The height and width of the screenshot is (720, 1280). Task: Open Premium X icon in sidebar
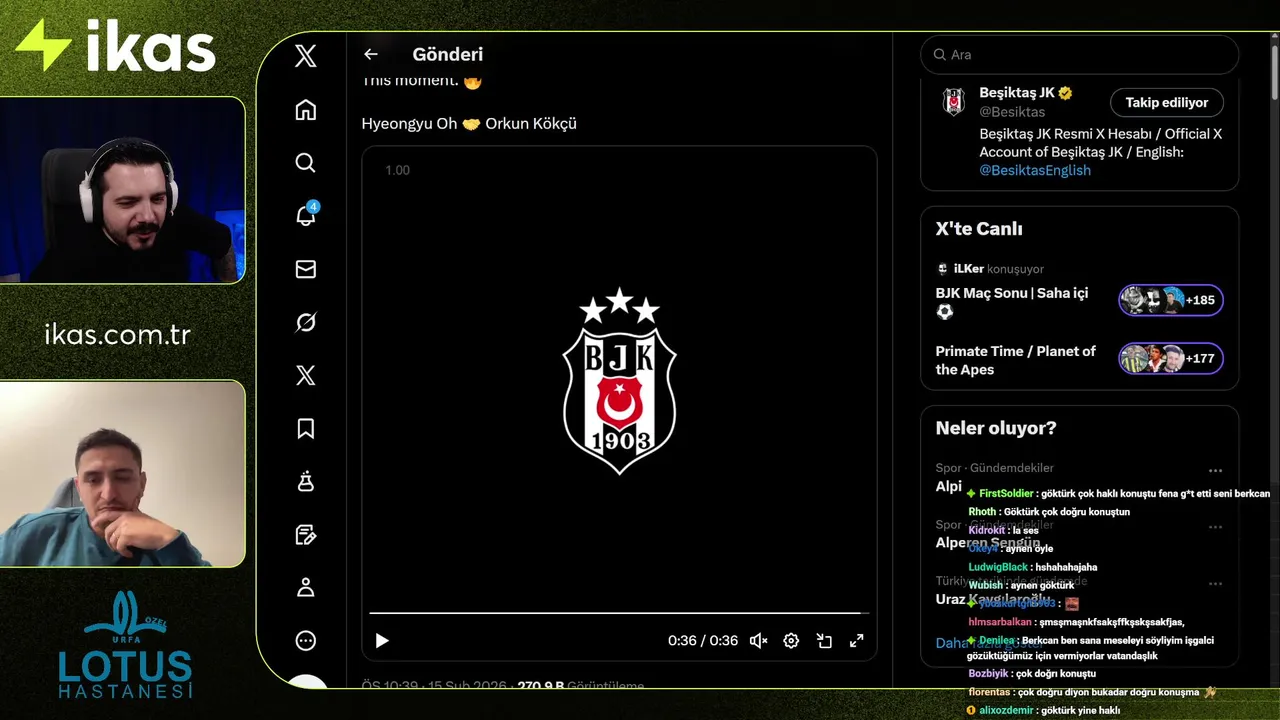[x=306, y=375]
